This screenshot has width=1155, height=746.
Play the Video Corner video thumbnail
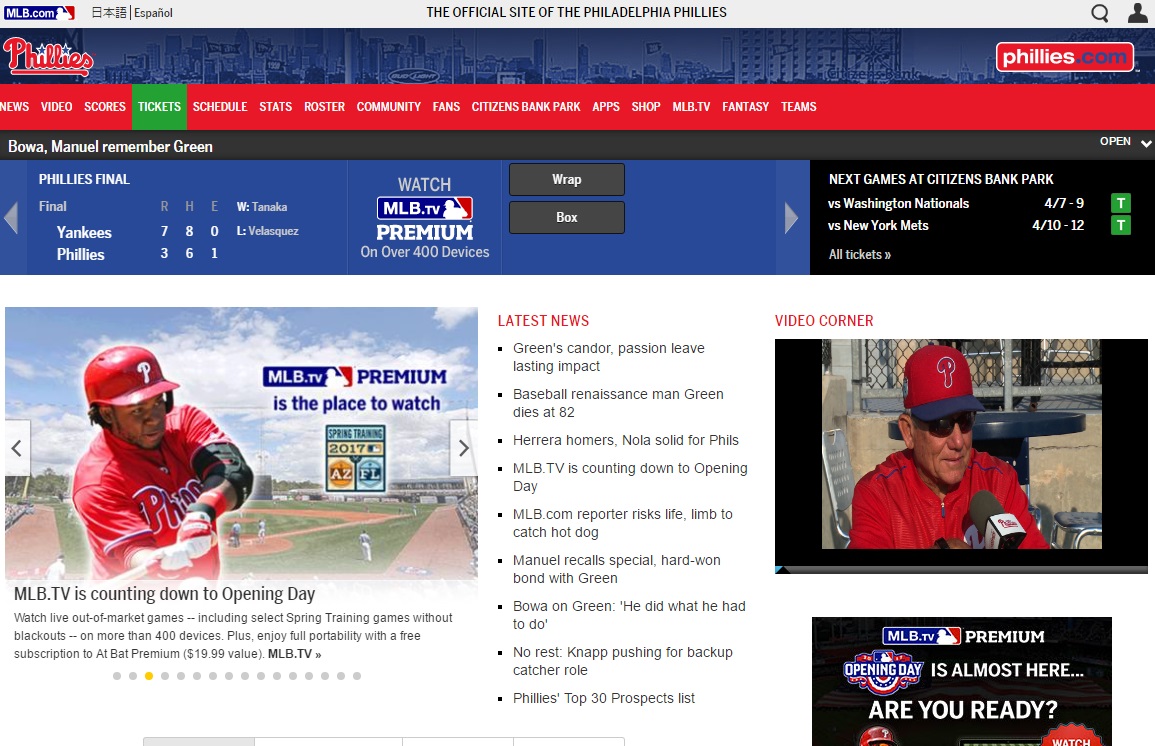click(x=961, y=444)
